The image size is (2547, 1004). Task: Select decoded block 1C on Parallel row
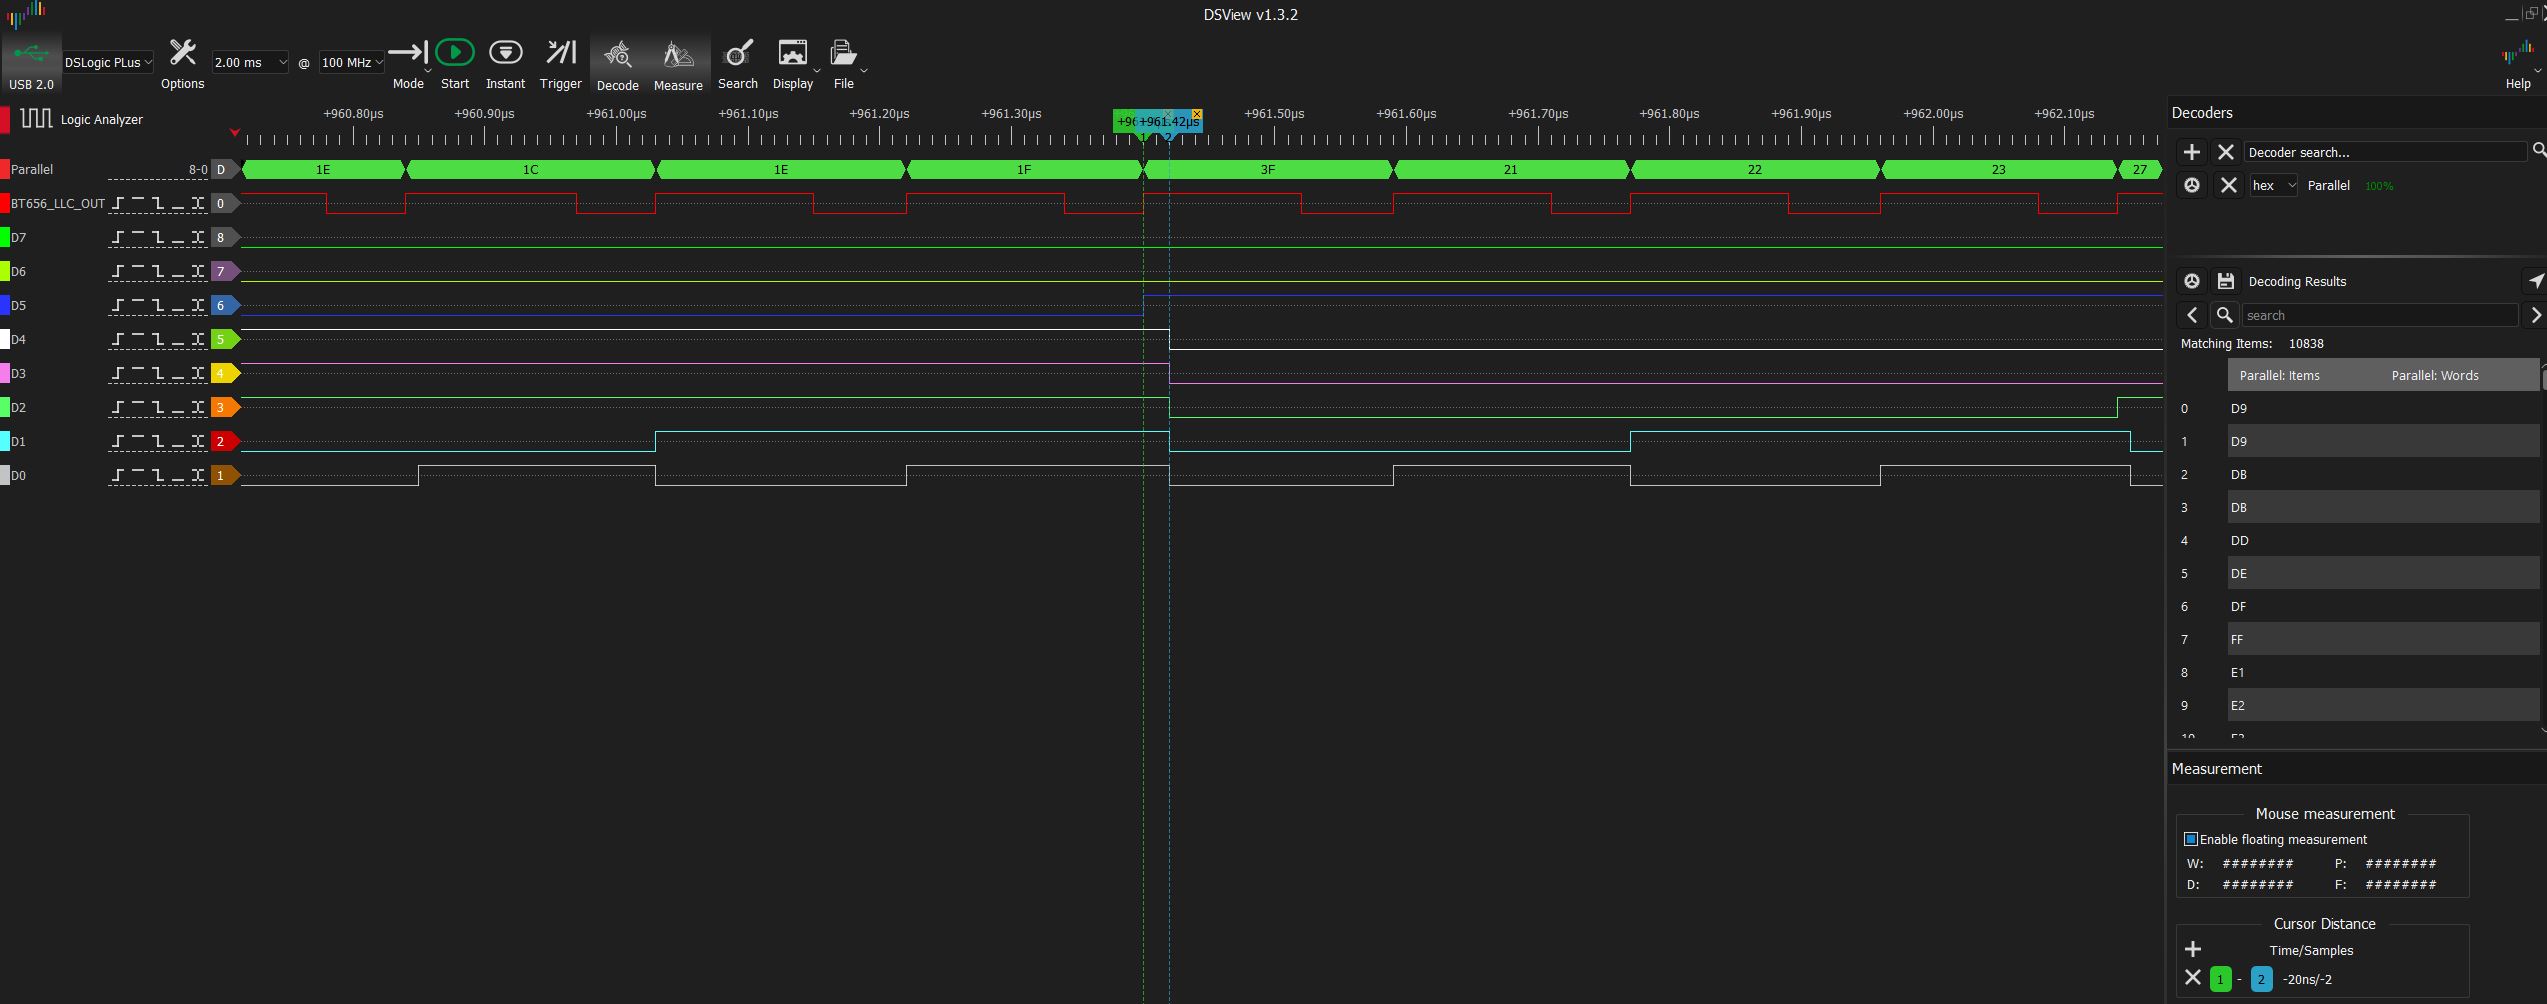coord(531,170)
